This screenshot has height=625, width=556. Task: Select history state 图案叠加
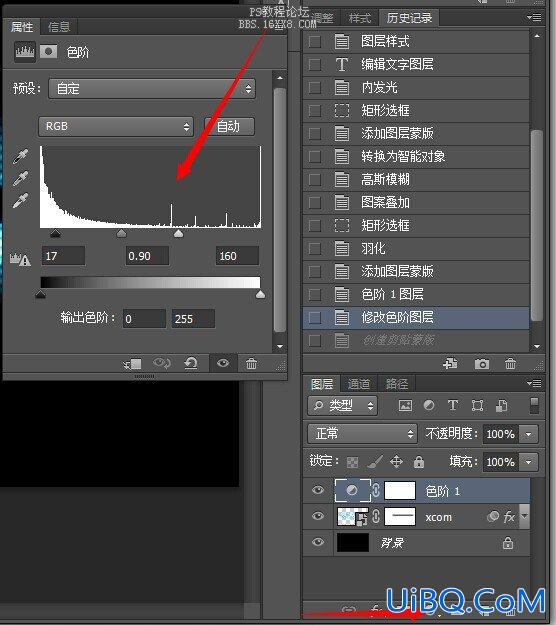[x=416, y=203]
